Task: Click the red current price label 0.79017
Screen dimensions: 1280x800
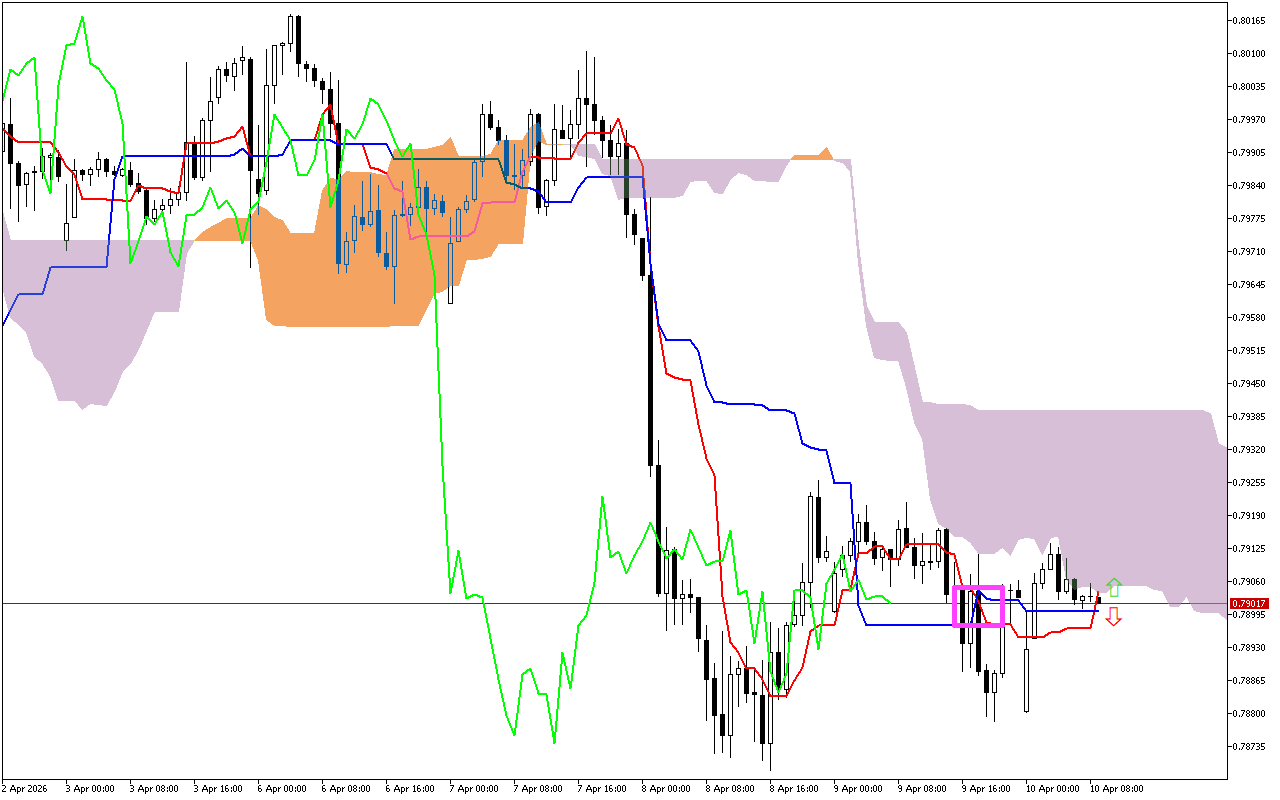Action: [1250, 604]
